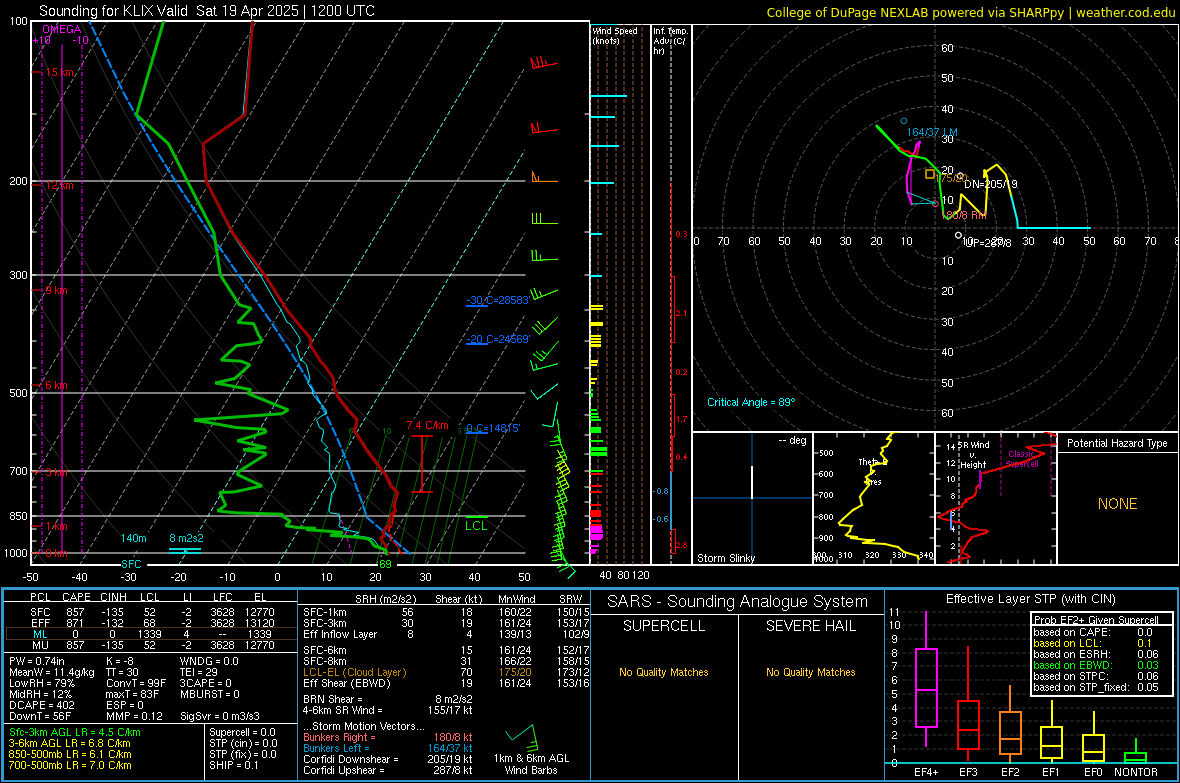The image size is (1180, 783).
Task: Click 'Prob EF2+ Given Supercell' legend title
Action: [x=1096, y=620]
